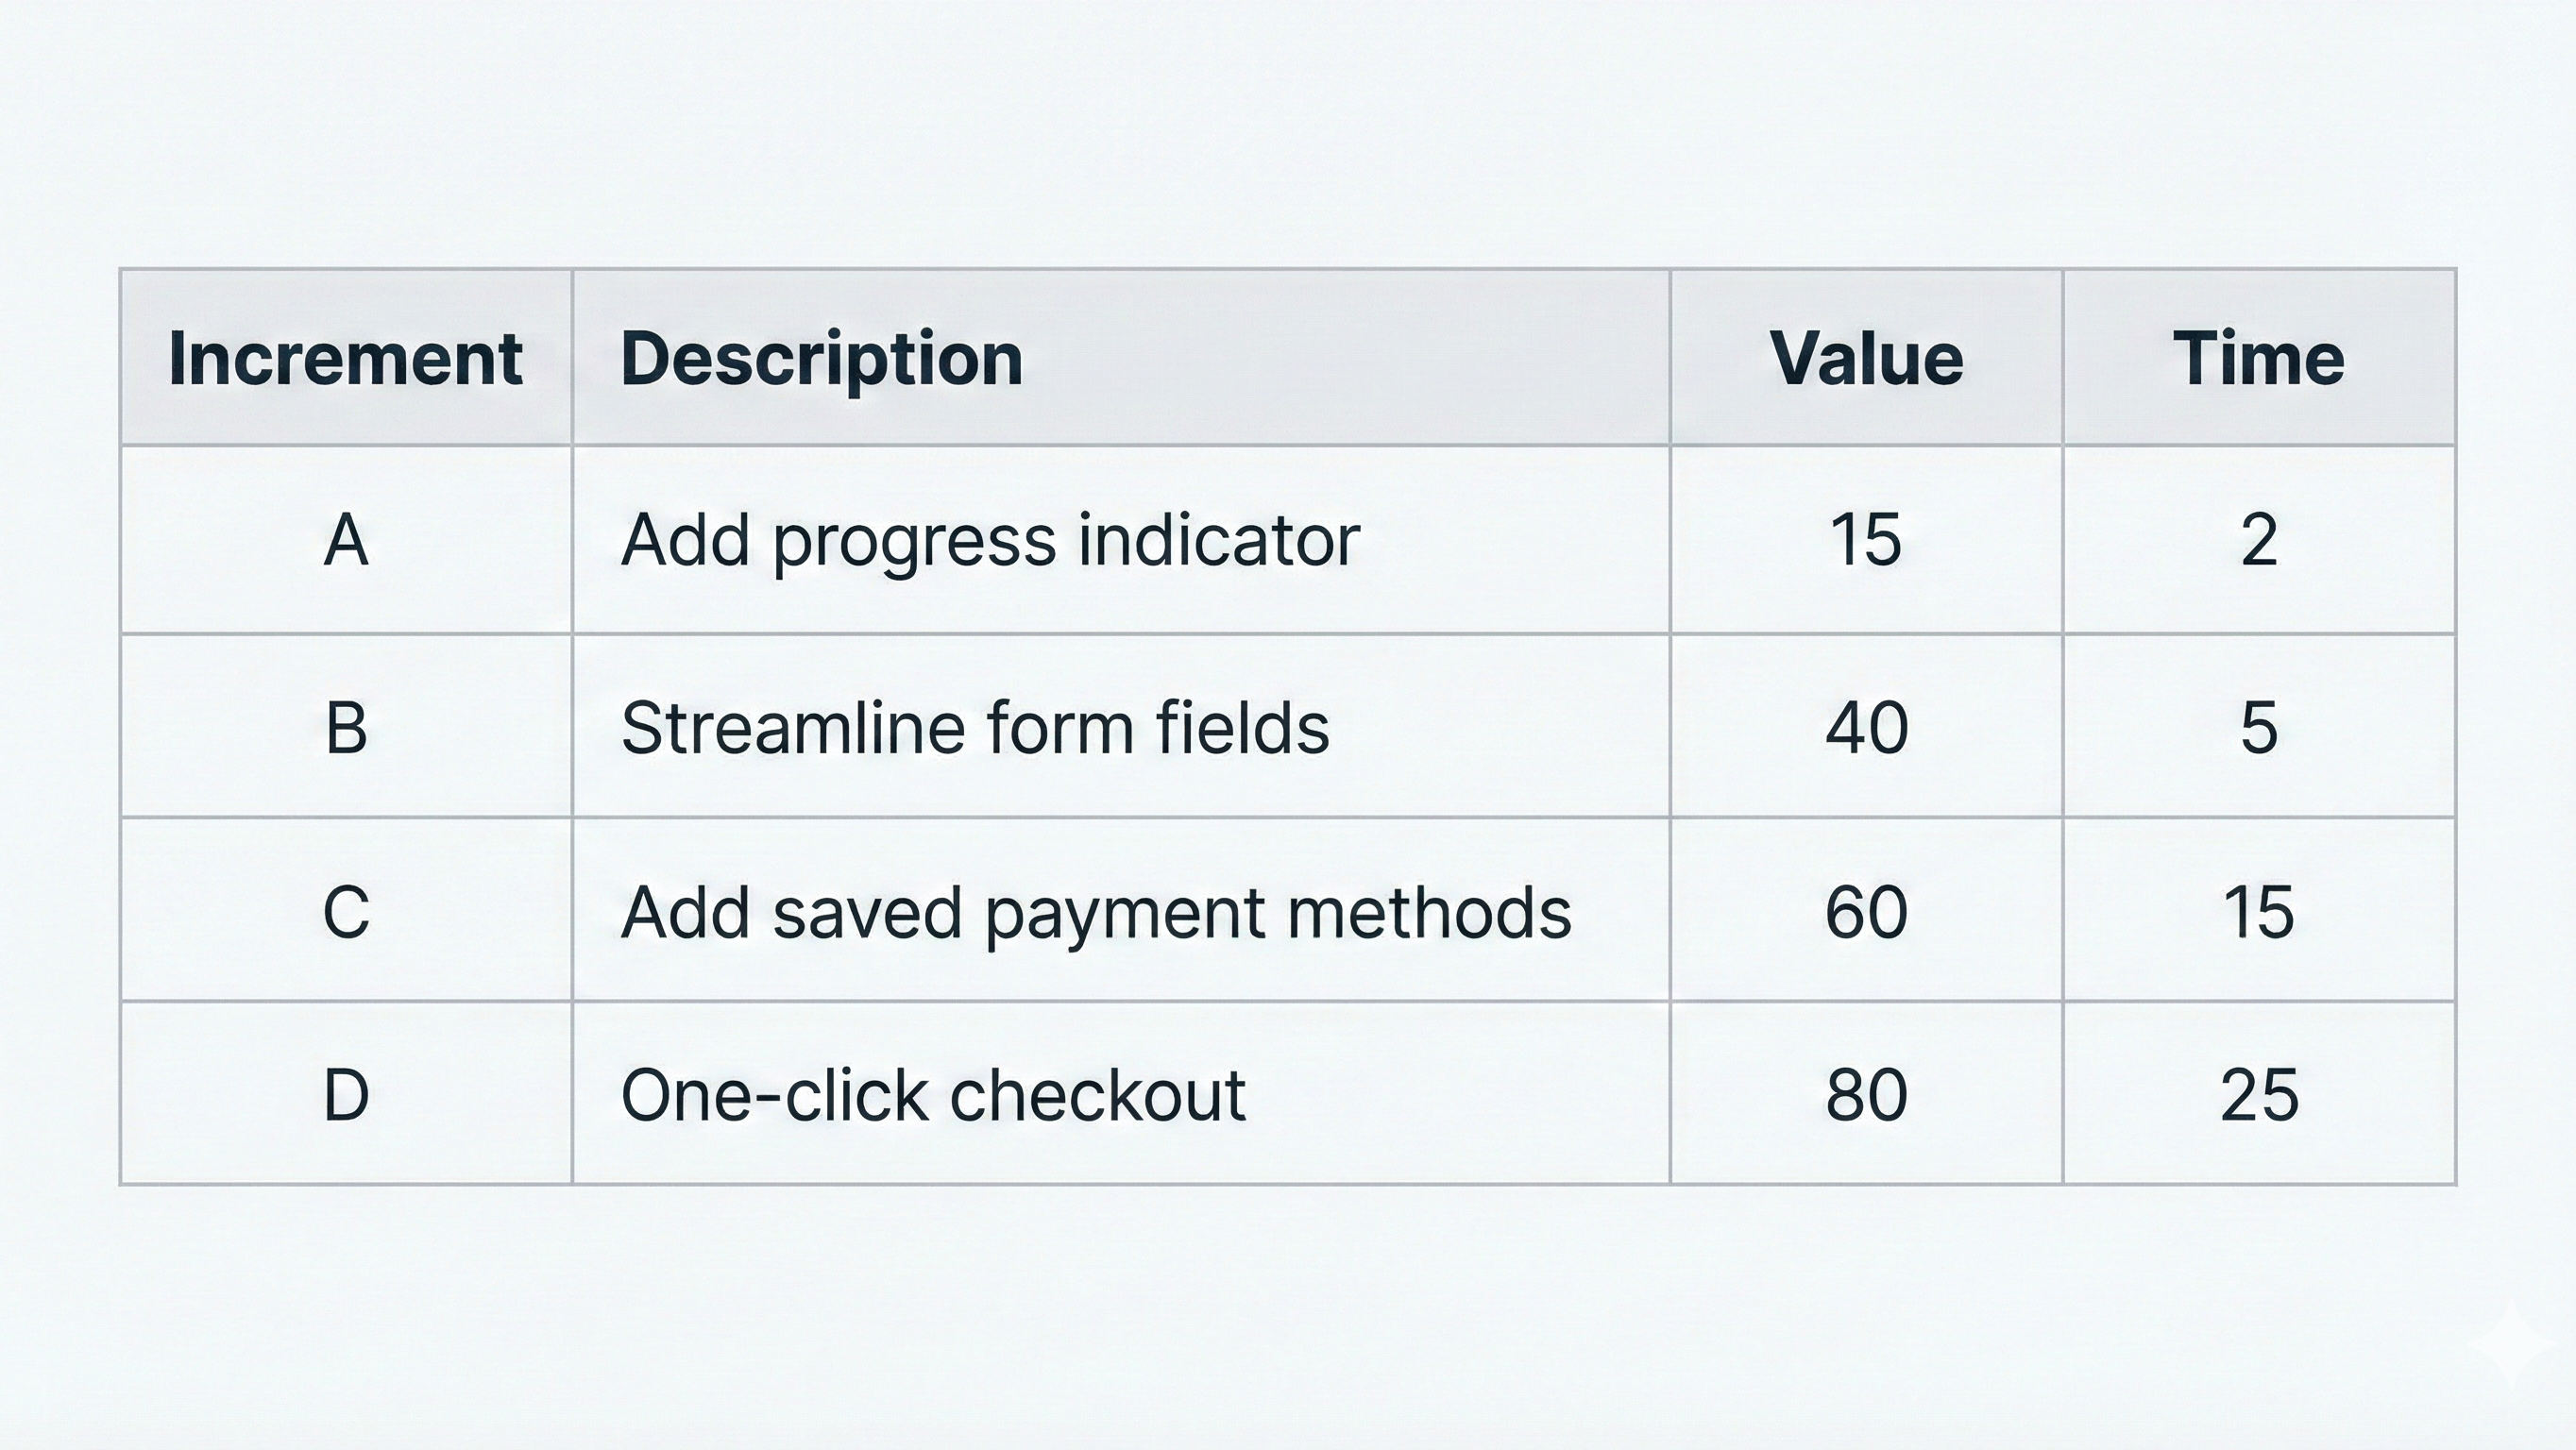Click value 60 in row C

pyautogui.click(x=1866, y=912)
